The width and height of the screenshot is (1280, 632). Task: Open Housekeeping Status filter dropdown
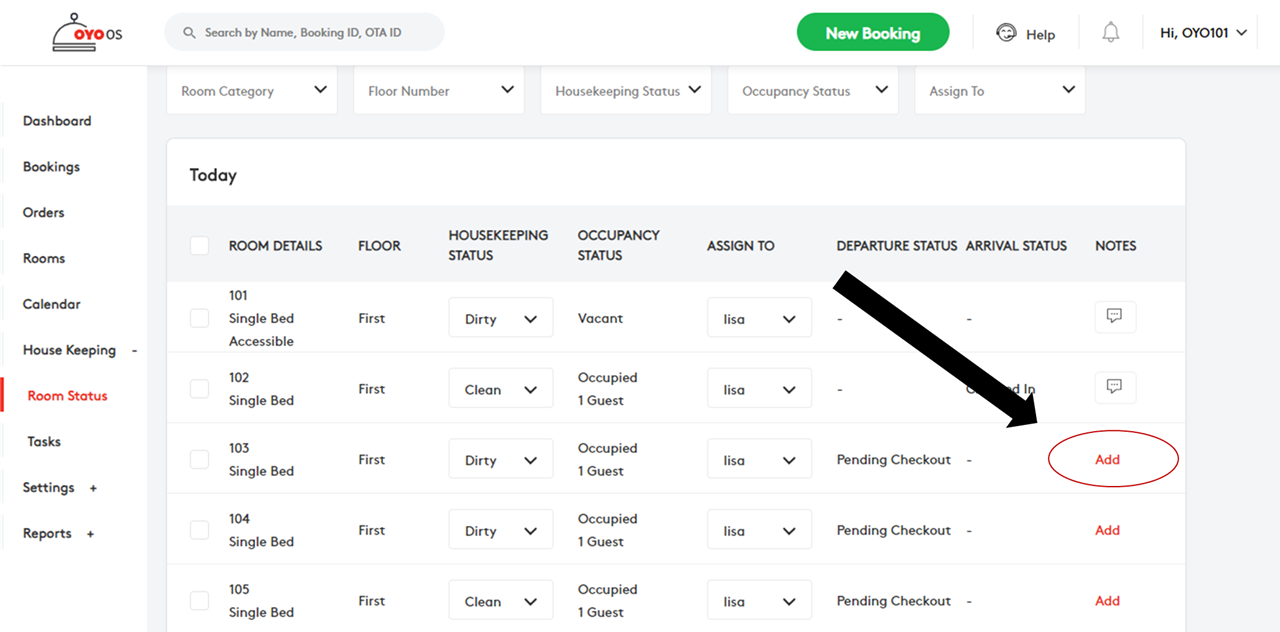[x=626, y=91]
